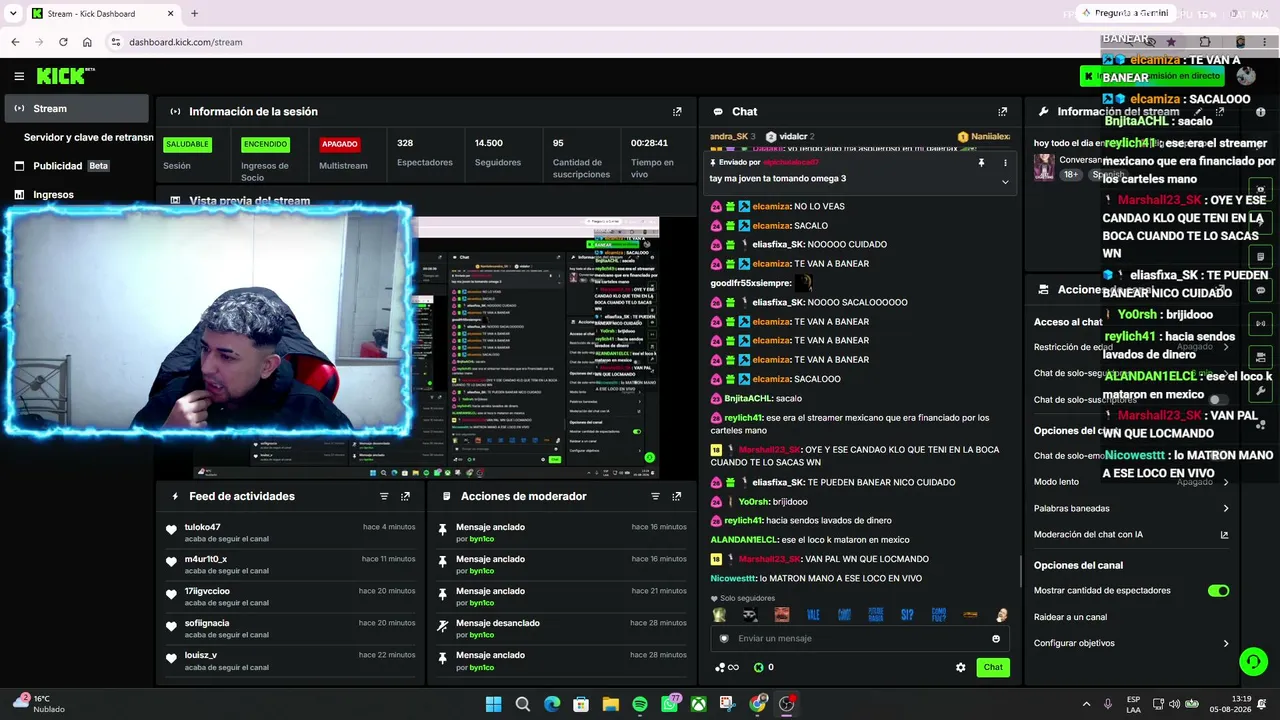Click the stream preview thumbnail
1280x720 pixels.
pos(425,346)
